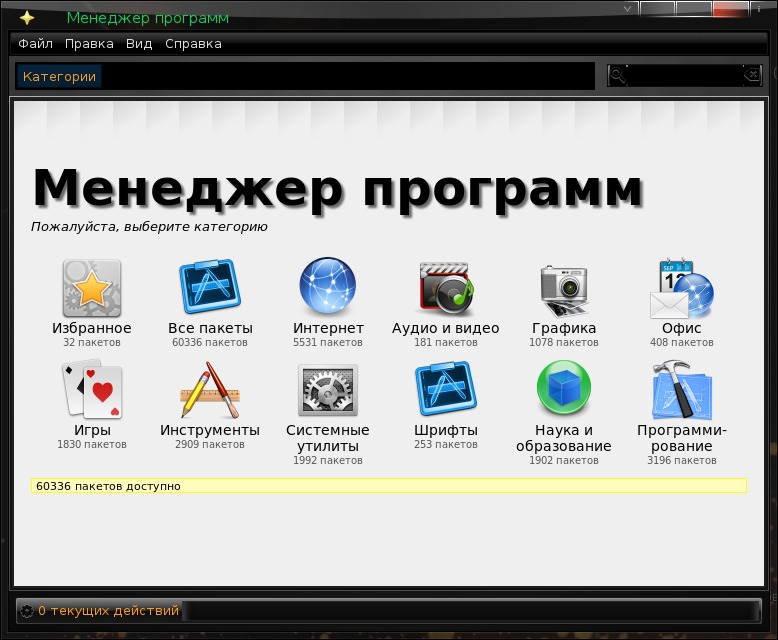Open the Справка menu
This screenshot has width=778, height=640.
[x=193, y=44]
